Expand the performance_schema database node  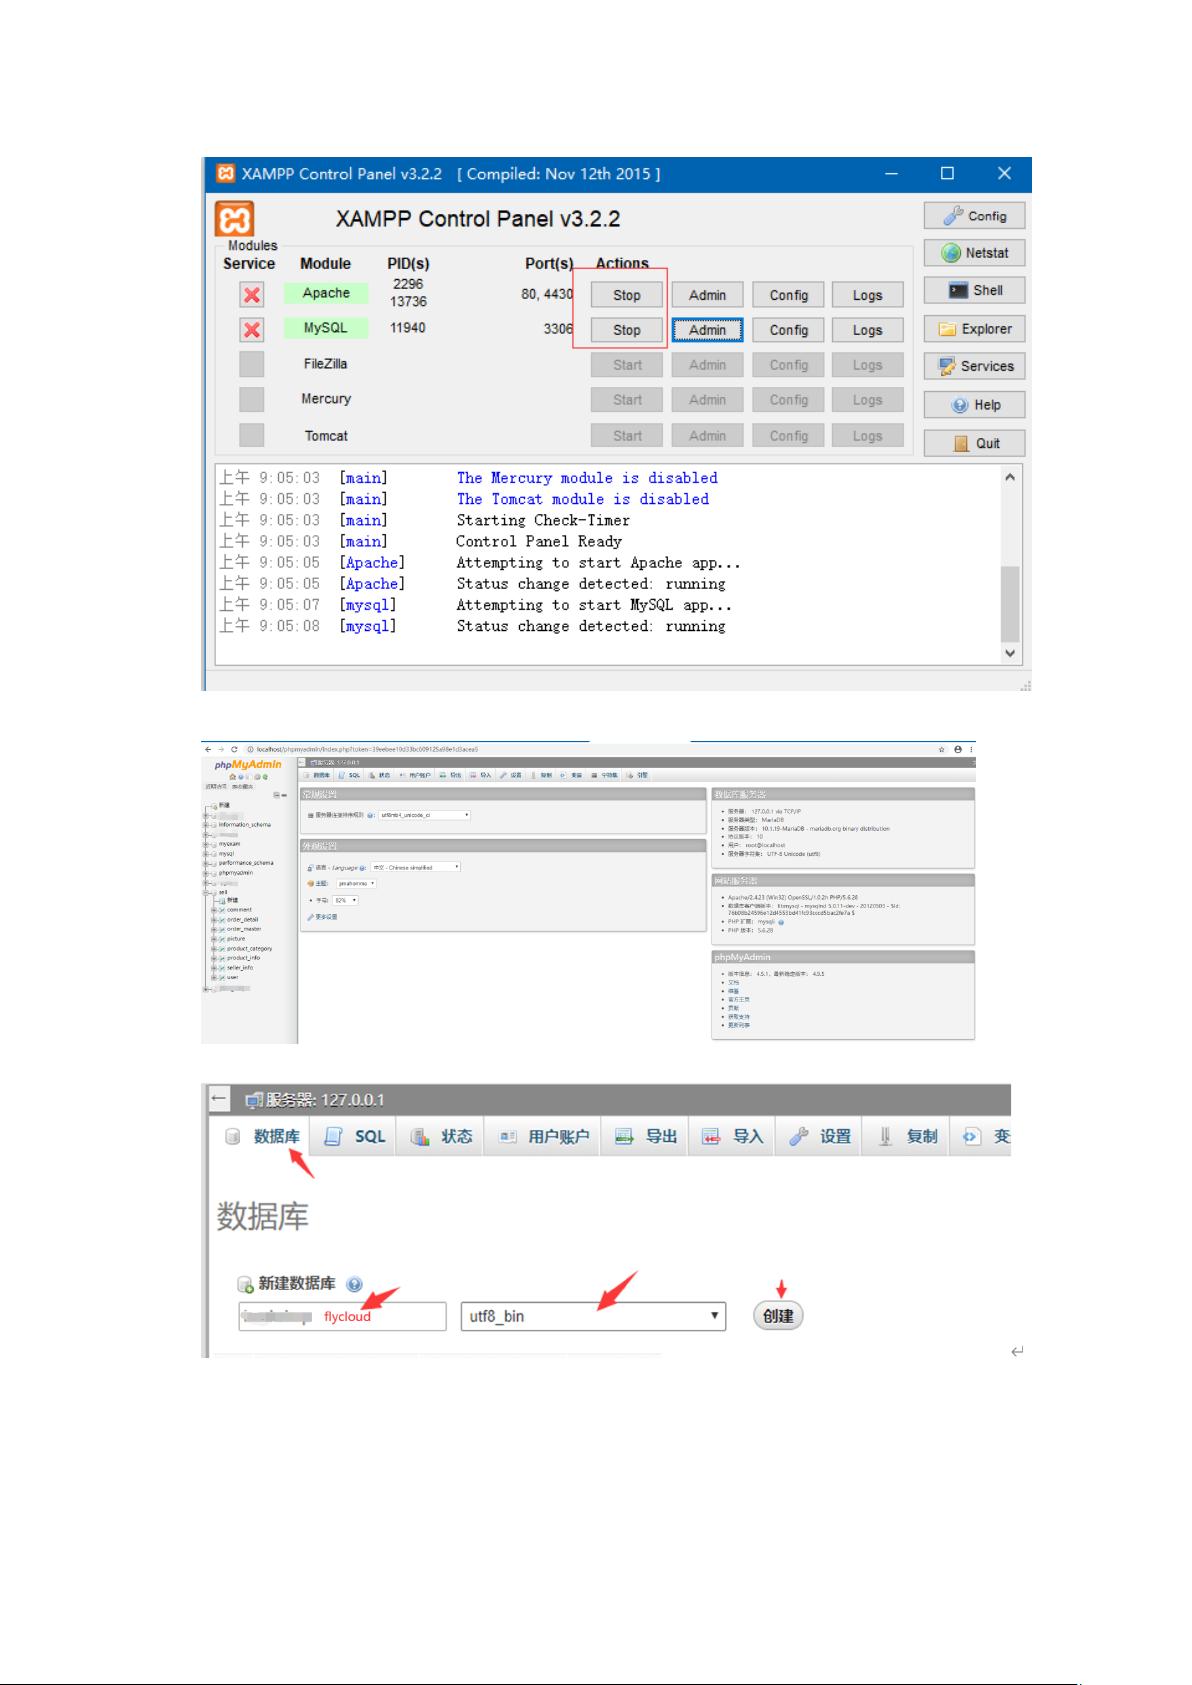click(x=206, y=862)
